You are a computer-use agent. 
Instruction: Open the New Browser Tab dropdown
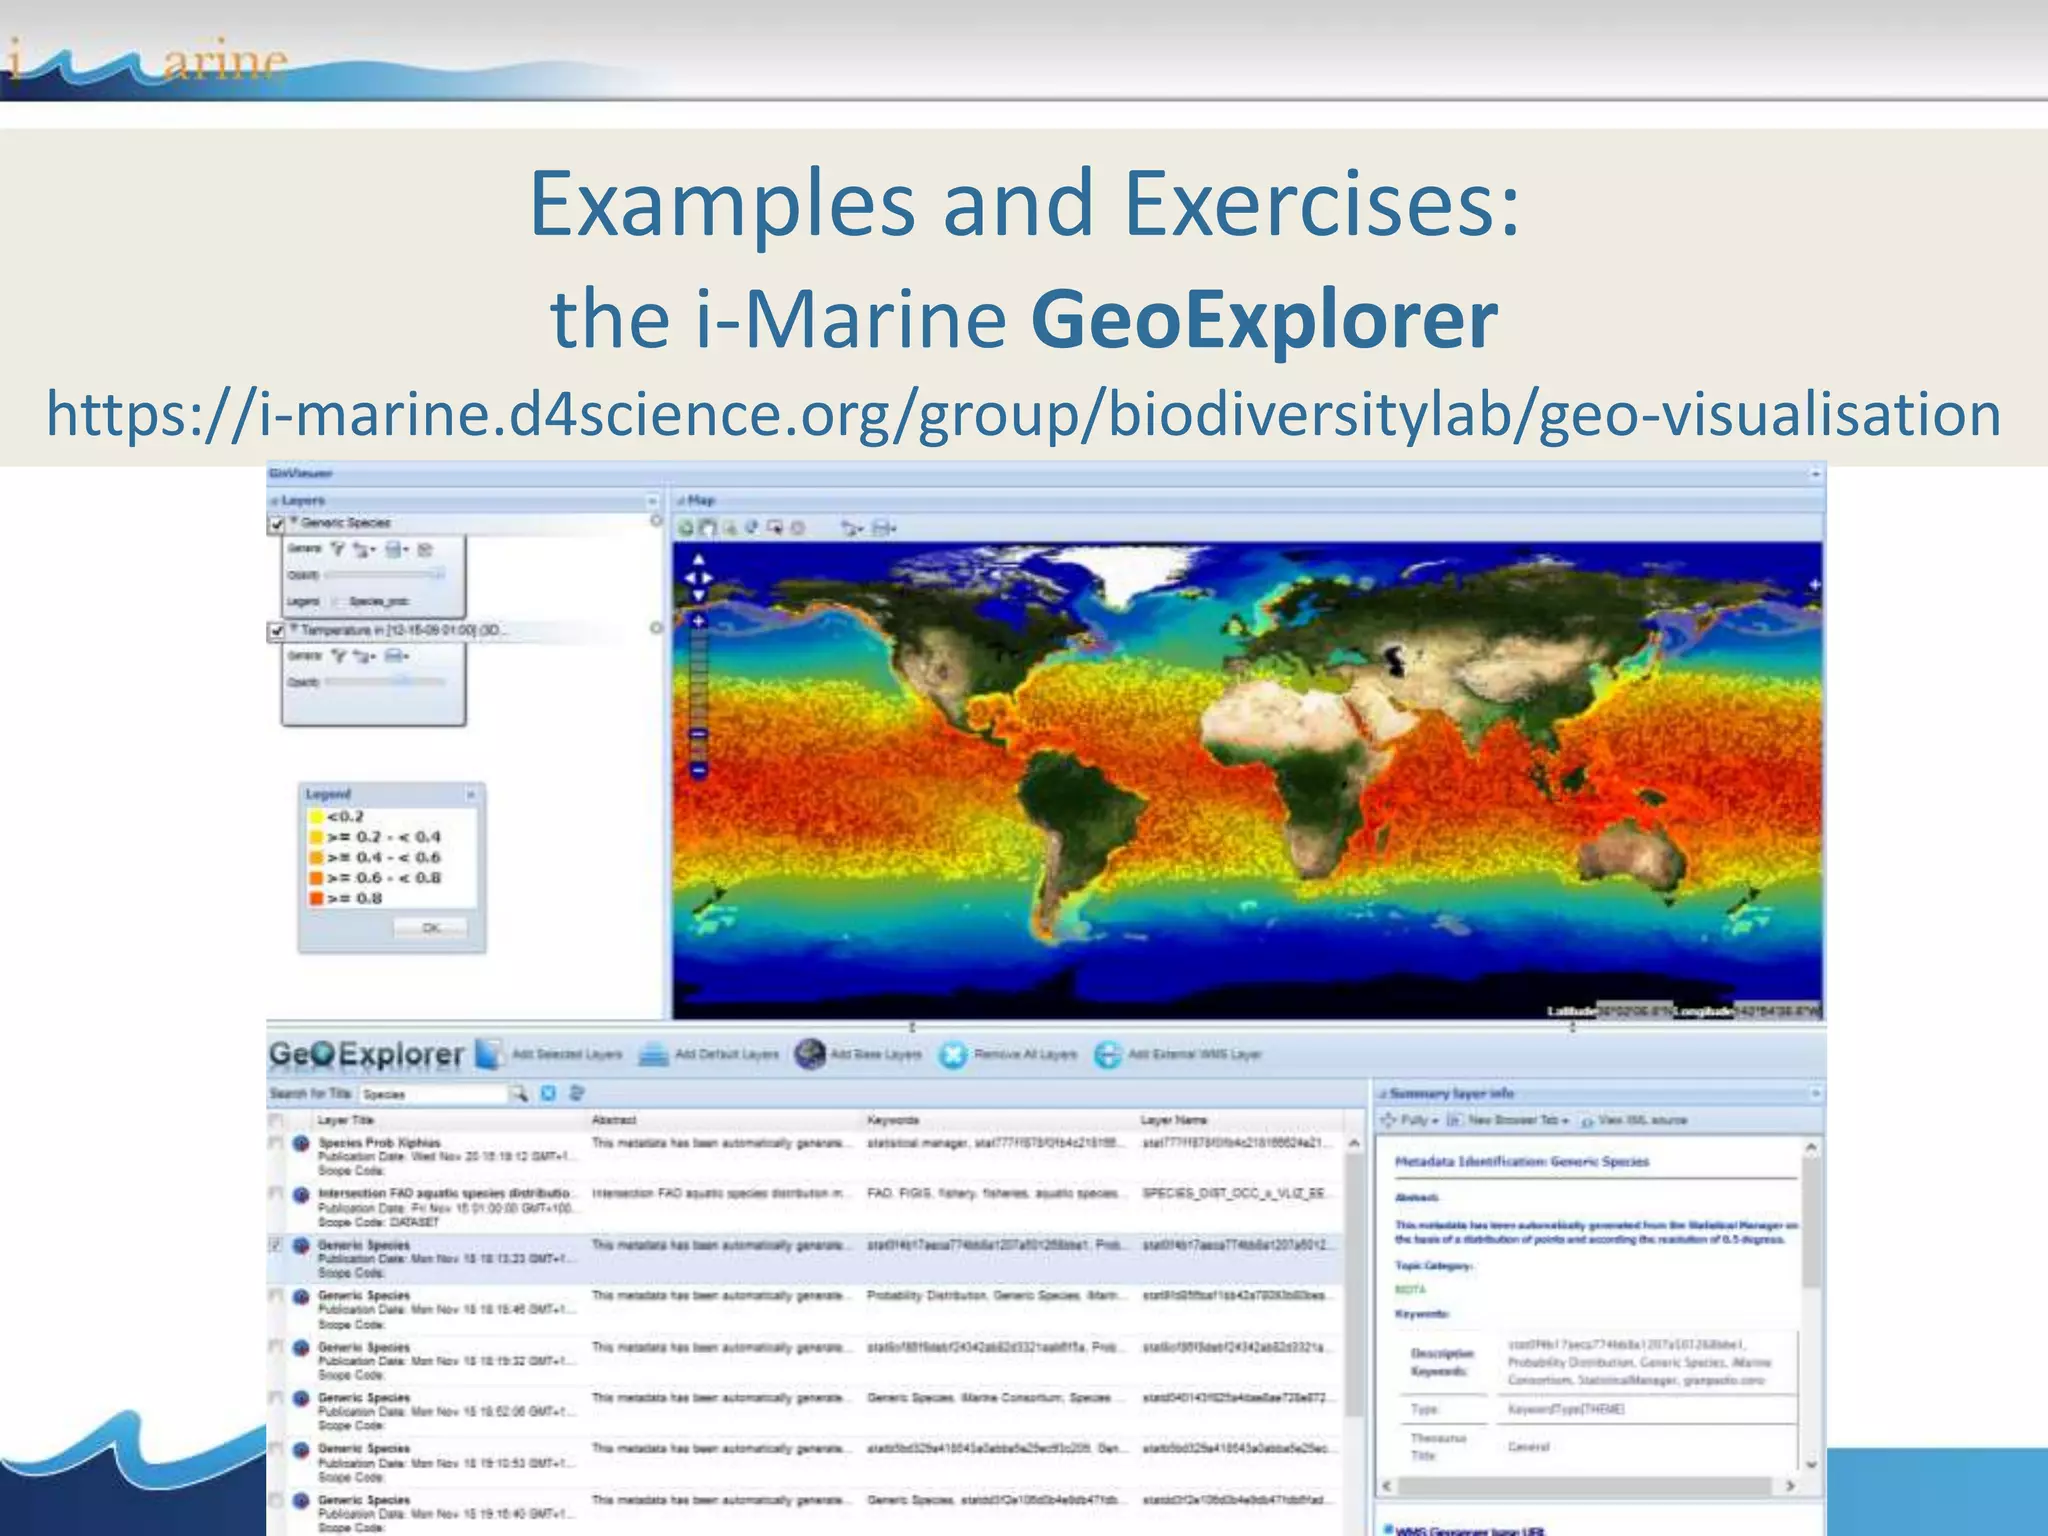[x=1509, y=1120]
